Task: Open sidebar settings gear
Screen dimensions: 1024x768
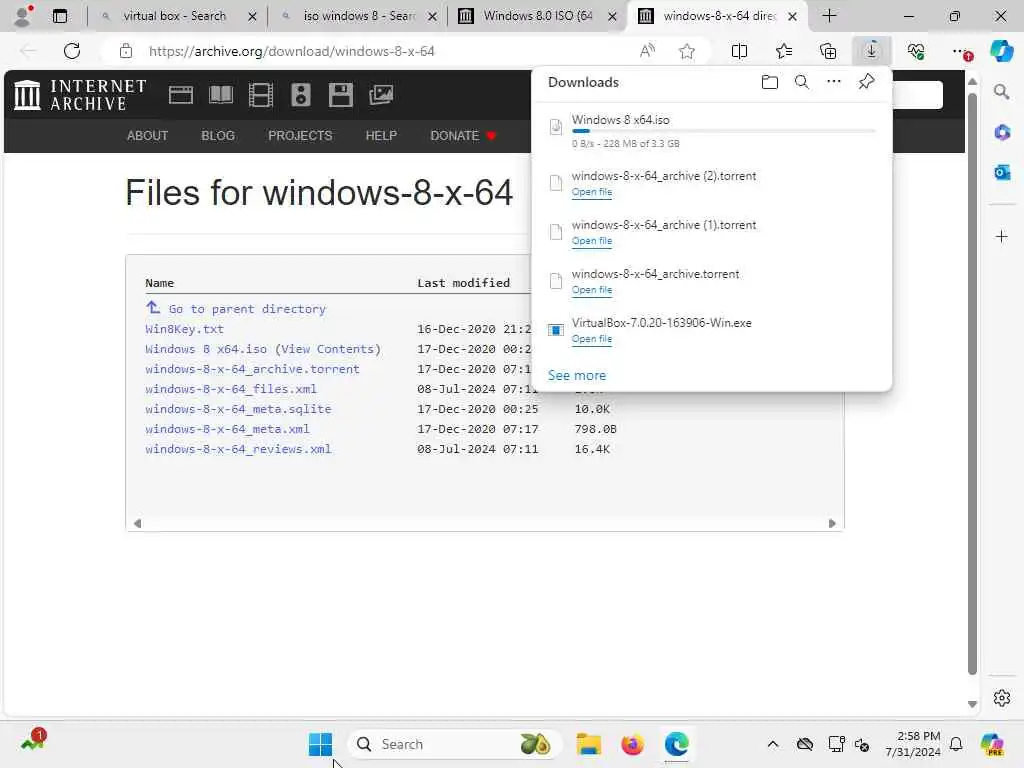Action: (x=1001, y=698)
